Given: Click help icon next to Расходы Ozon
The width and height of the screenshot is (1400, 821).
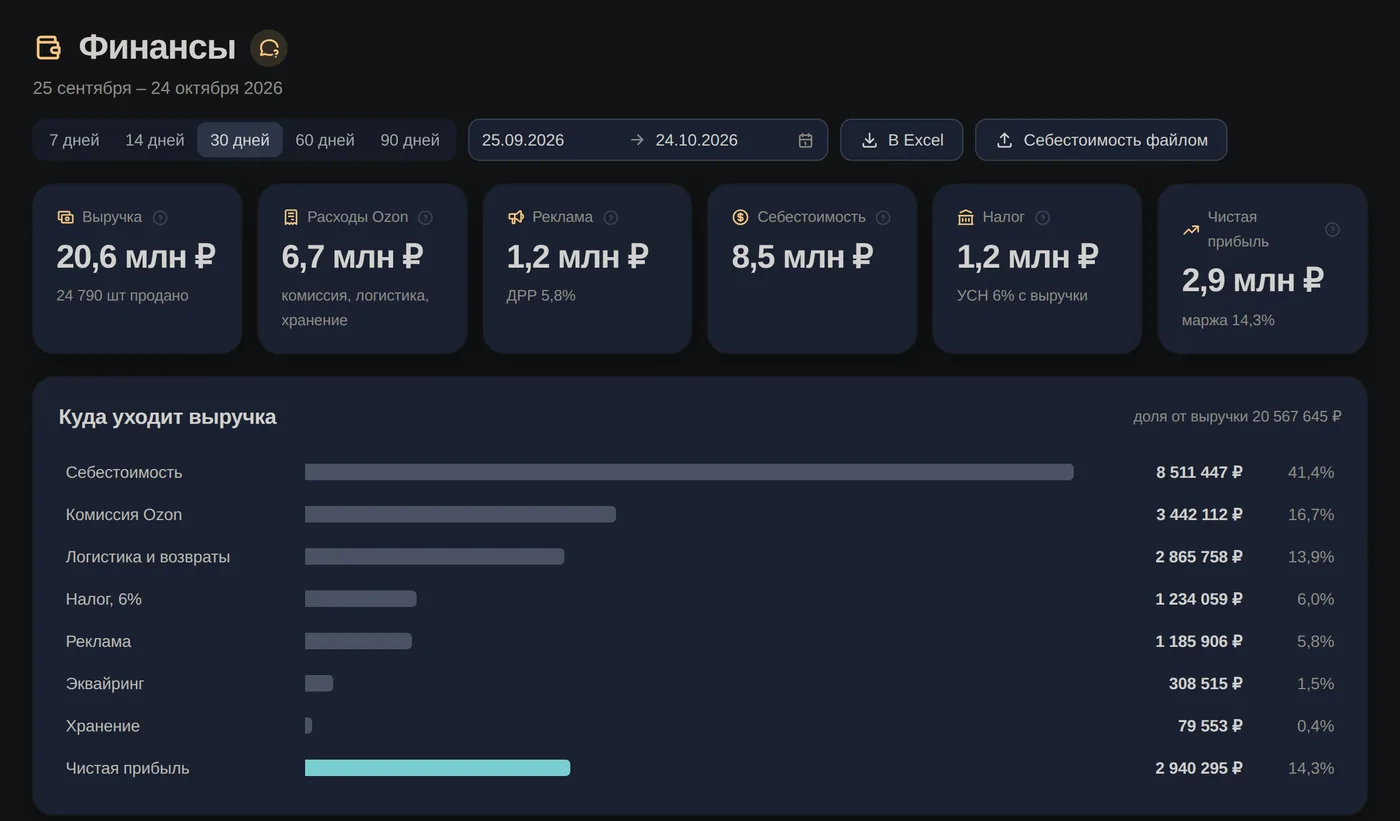Looking at the screenshot, I should tap(425, 217).
